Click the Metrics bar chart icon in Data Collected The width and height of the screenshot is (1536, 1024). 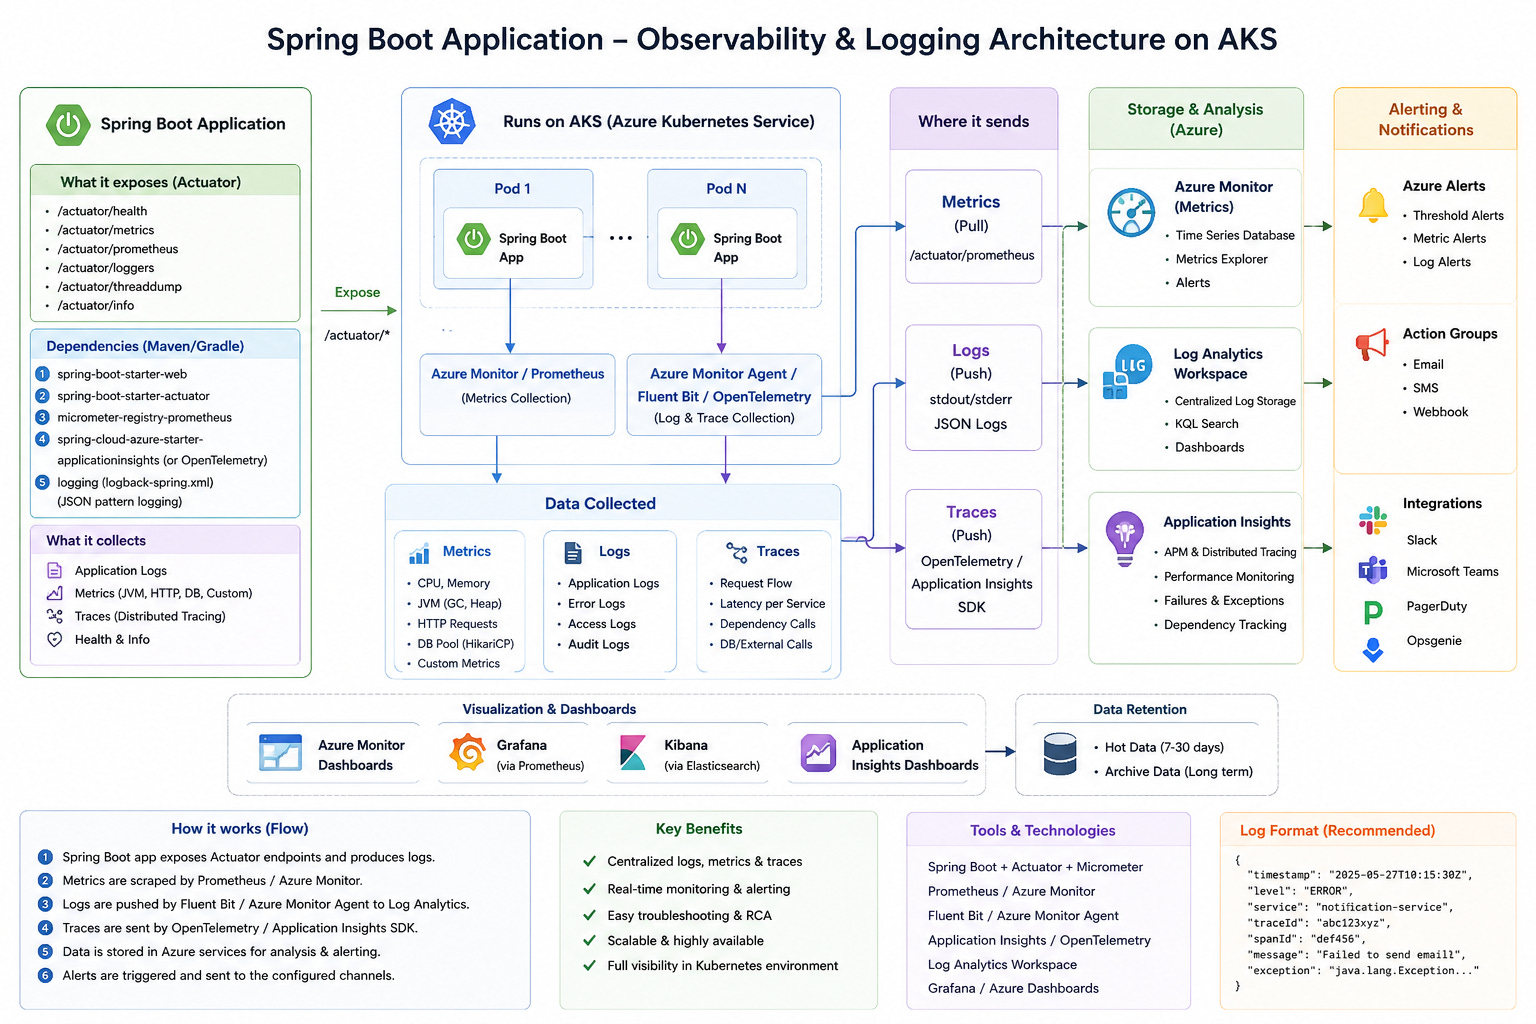[x=419, y=553]
